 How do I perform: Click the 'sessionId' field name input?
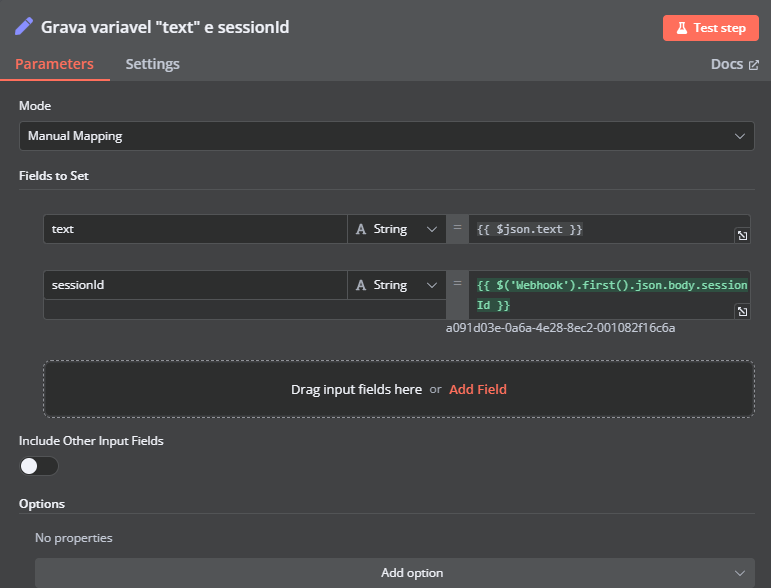pos(195,285)
